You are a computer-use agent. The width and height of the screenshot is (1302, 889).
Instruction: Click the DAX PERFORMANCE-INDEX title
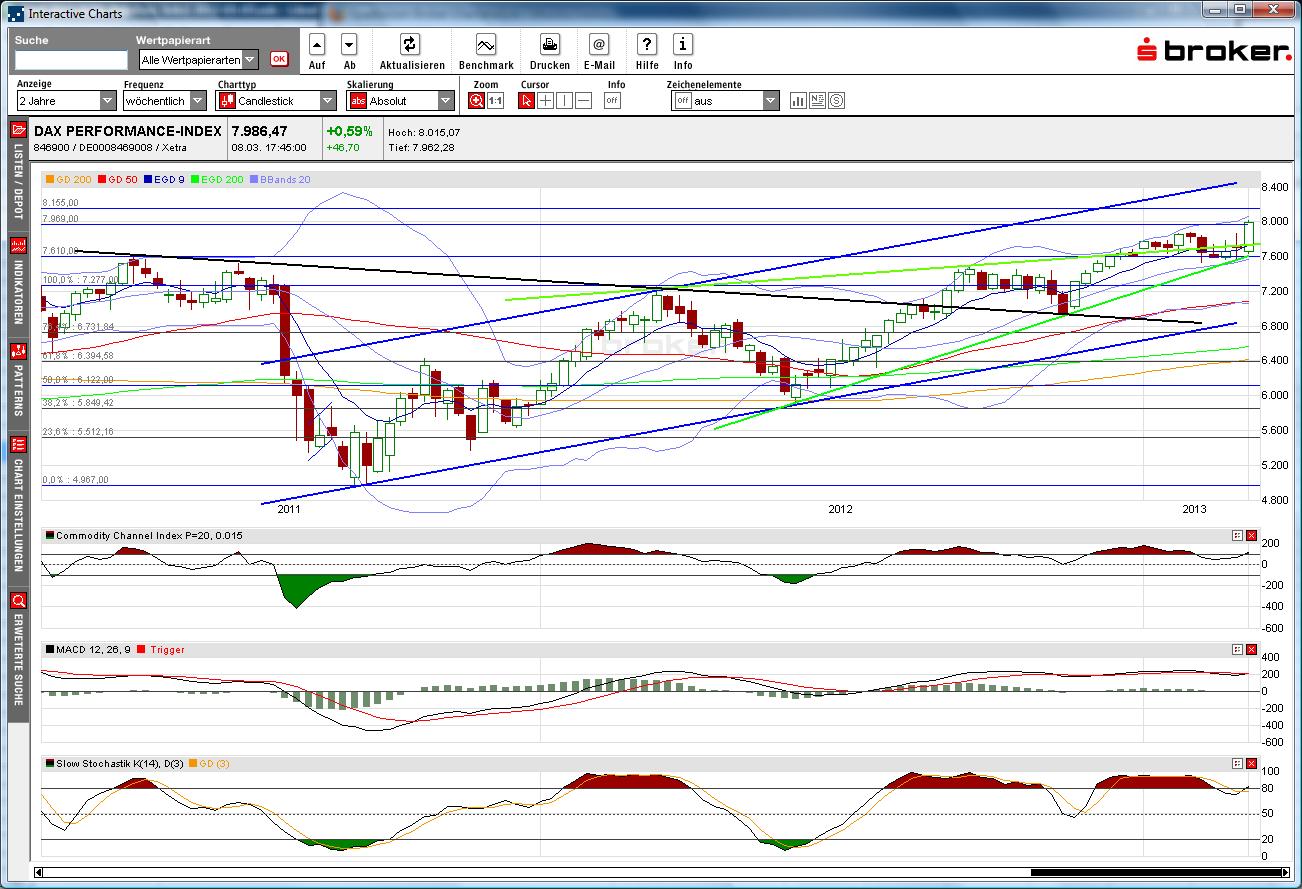[x=127, y=131]
